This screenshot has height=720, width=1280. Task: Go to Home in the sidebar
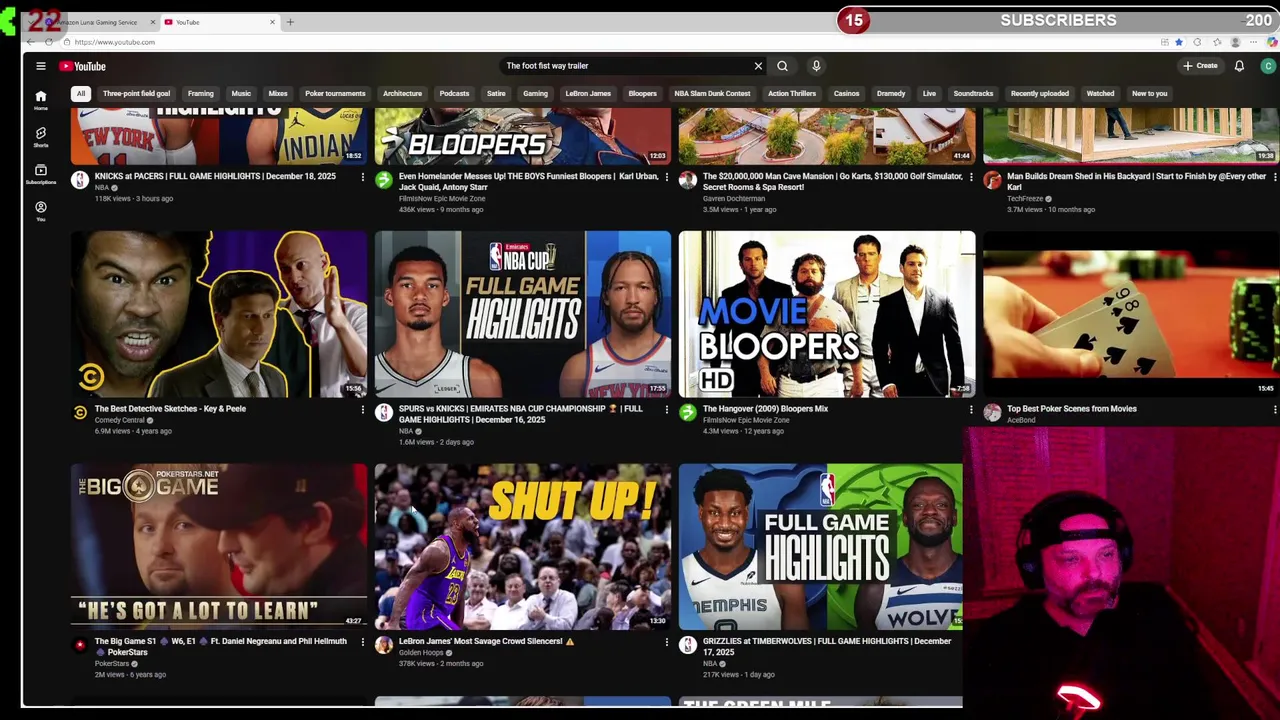41,100
